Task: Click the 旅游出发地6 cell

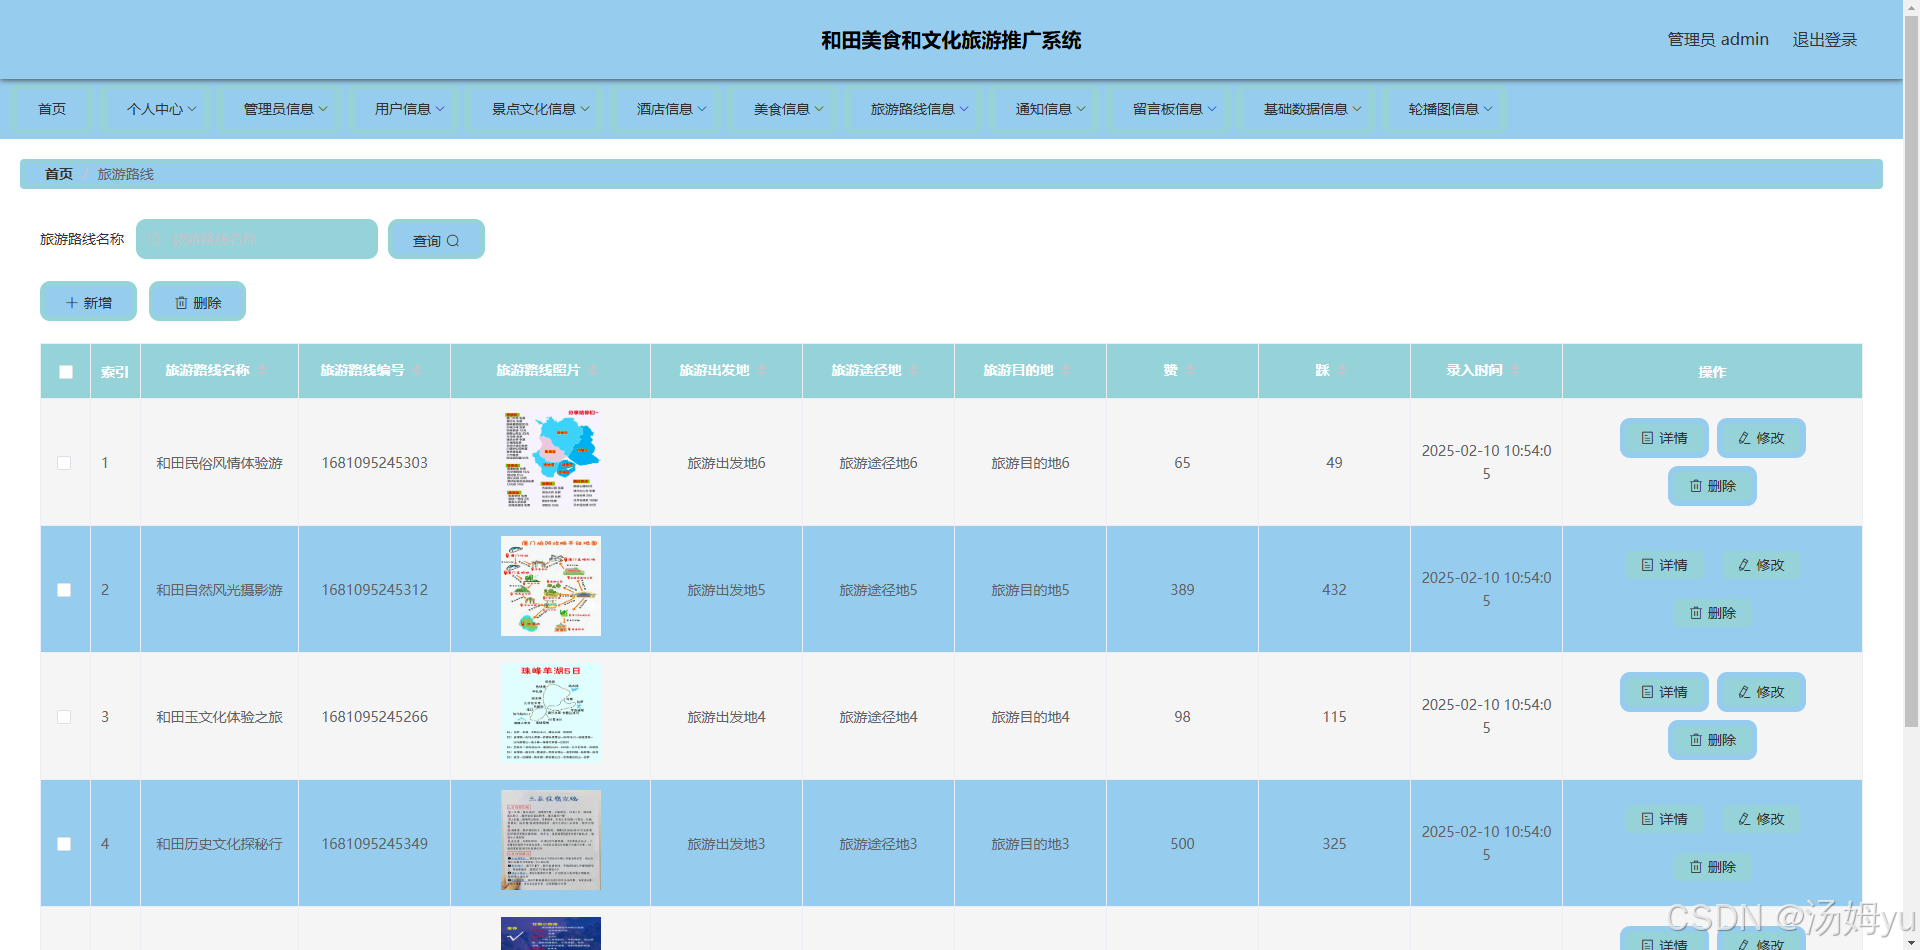Action: tap(726, 463)
